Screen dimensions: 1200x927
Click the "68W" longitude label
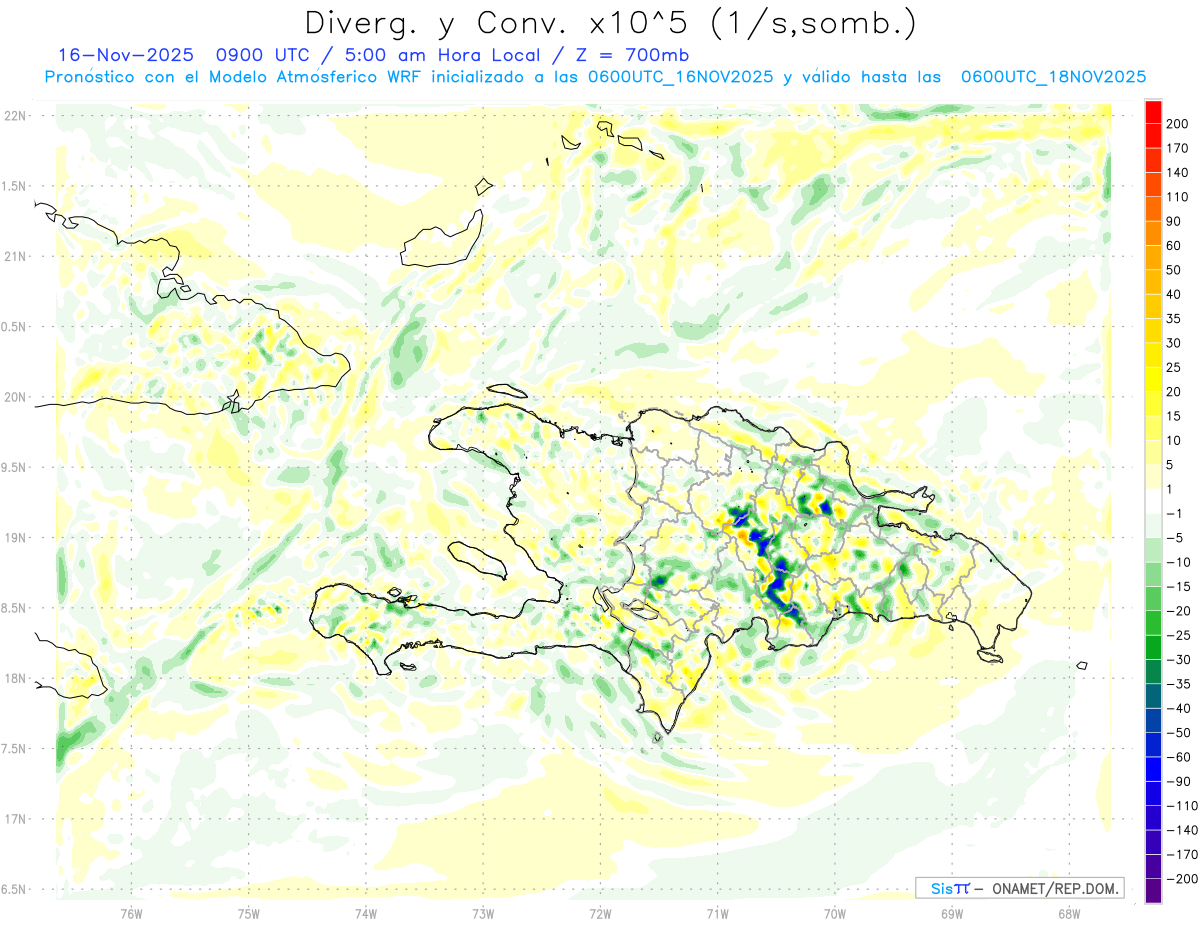click(x=1069, y=913)
